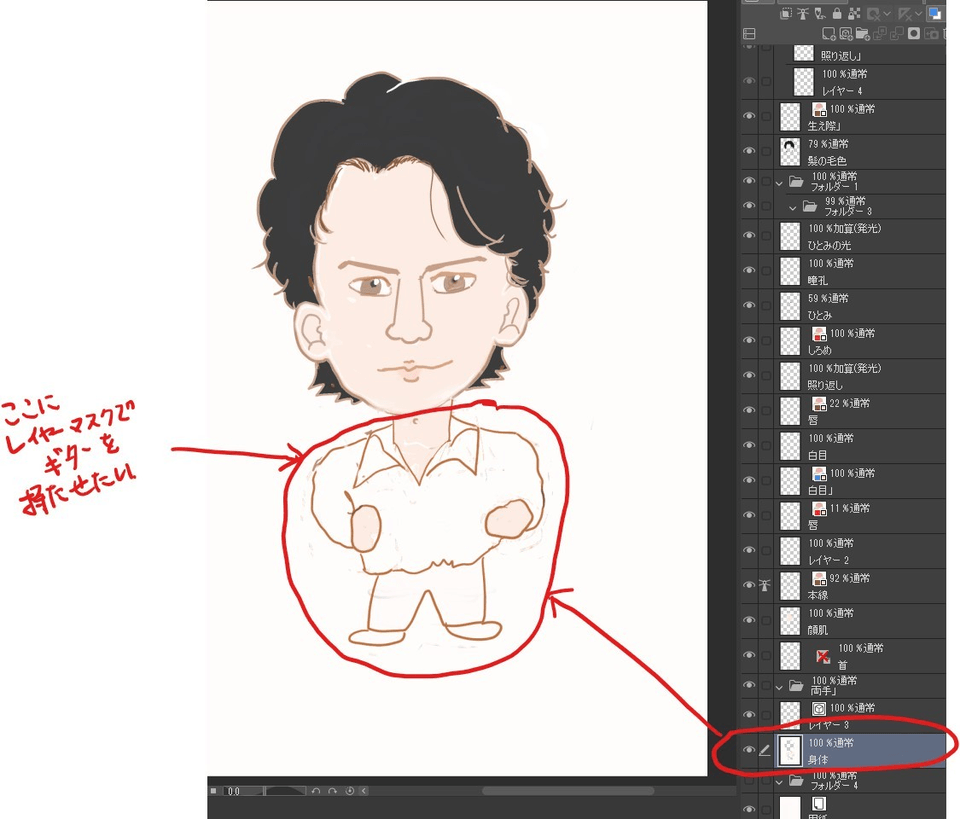This screenshot has width=960, height=819.
Task: Set as reference layer lighthouse icon in toolbar
Action: click(x=803, y=13)
